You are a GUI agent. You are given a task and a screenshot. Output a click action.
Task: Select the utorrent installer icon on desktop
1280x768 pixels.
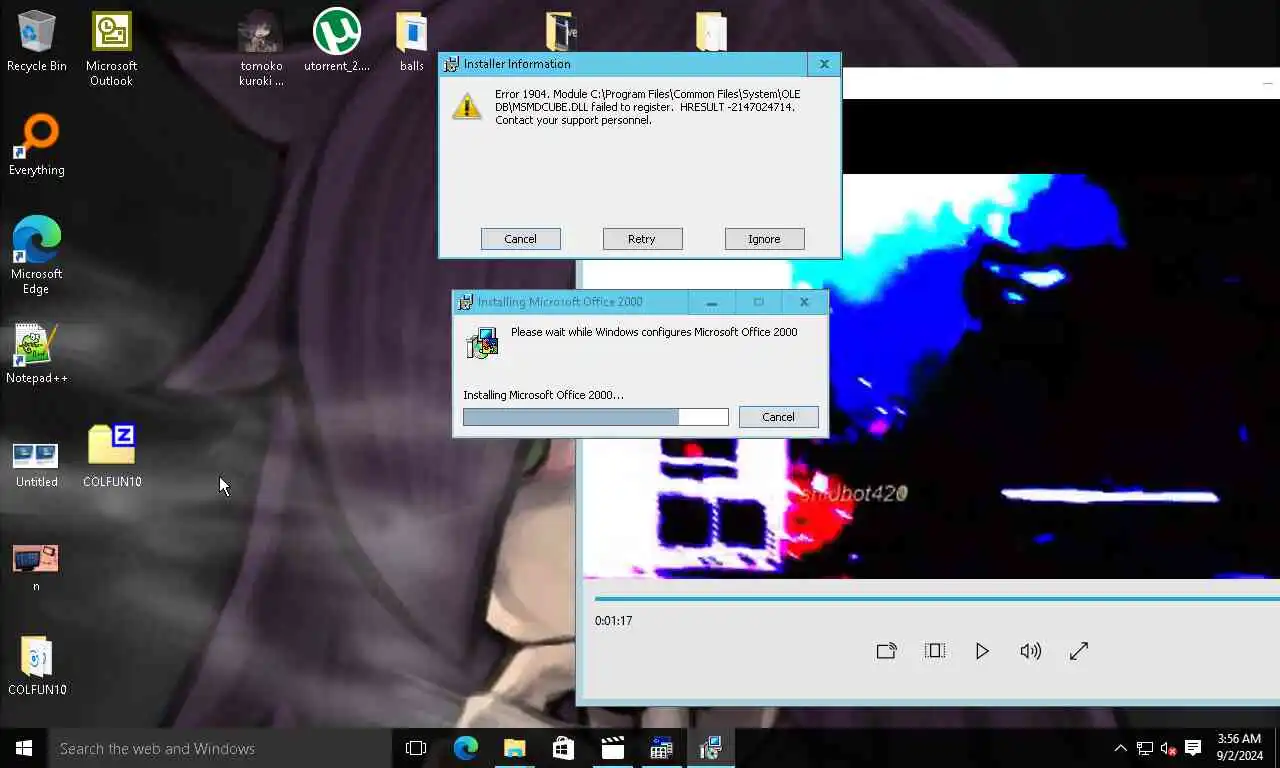(x=337, y=42)
